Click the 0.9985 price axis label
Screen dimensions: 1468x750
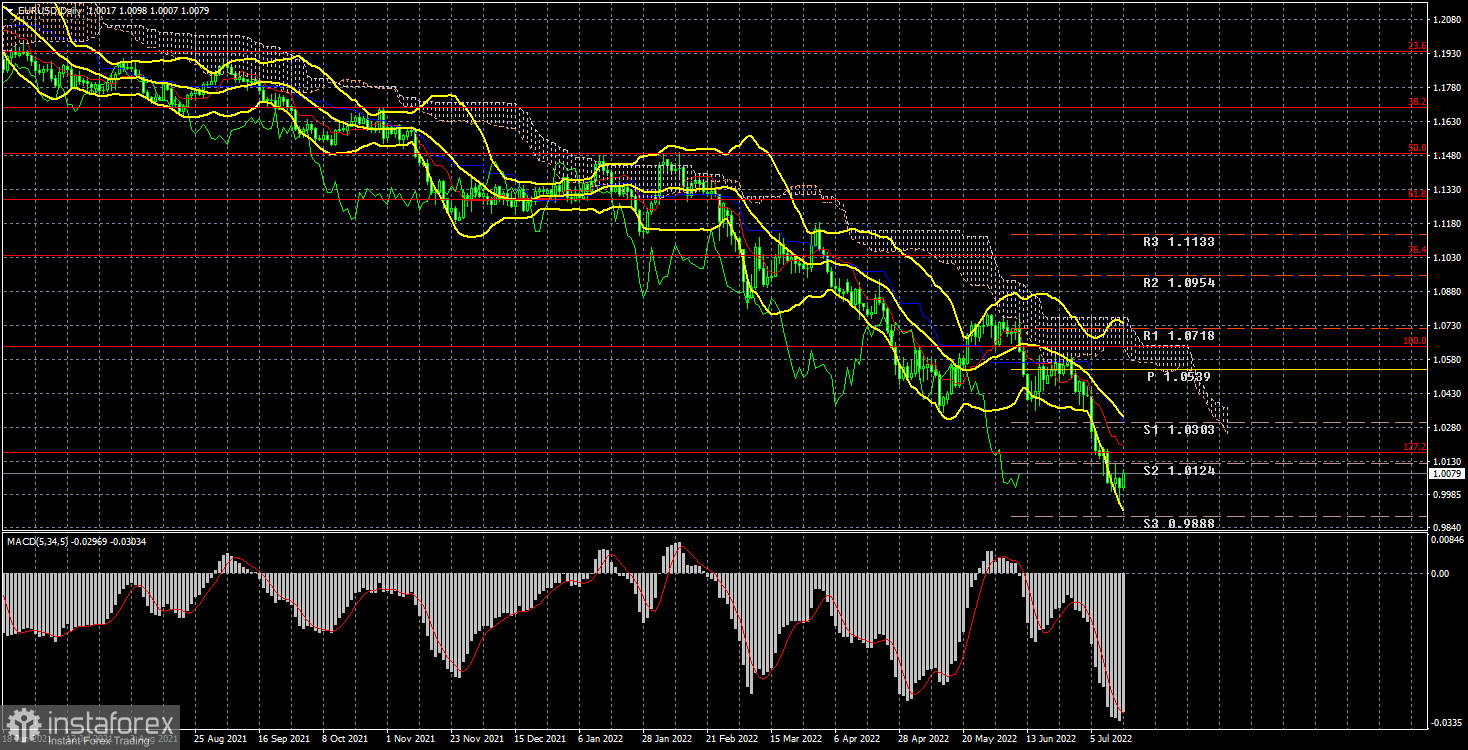(1446, 493)
